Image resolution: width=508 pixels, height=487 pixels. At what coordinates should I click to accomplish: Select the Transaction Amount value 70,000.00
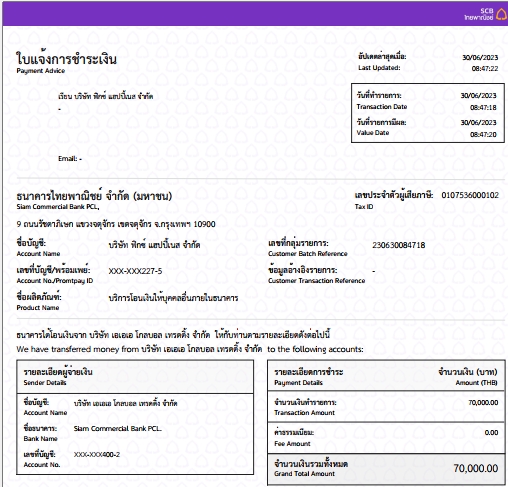[483, 402]
